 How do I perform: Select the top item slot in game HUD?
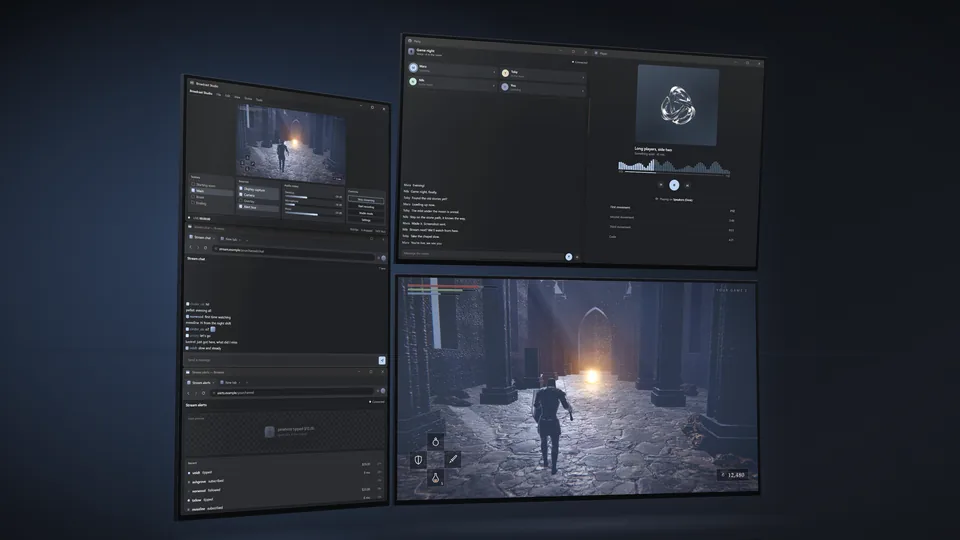[x=435, y=441]
